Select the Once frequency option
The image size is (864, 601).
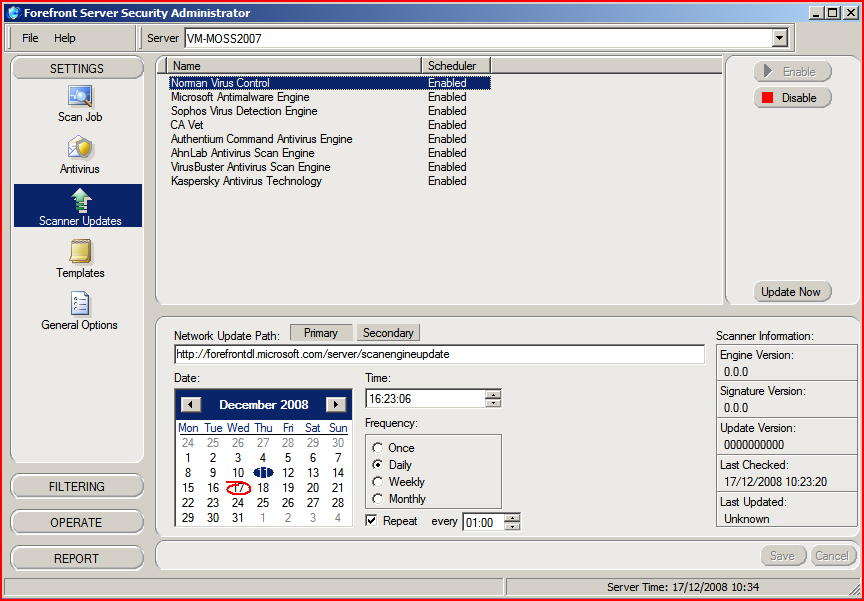click(x=378, y=448)
